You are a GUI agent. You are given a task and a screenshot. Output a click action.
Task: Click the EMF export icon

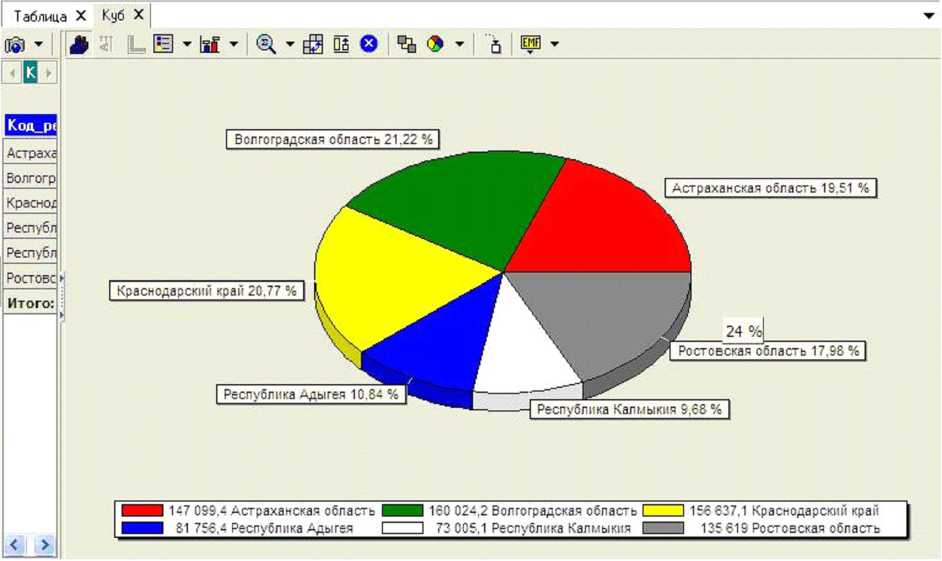[x=530, y=44]
